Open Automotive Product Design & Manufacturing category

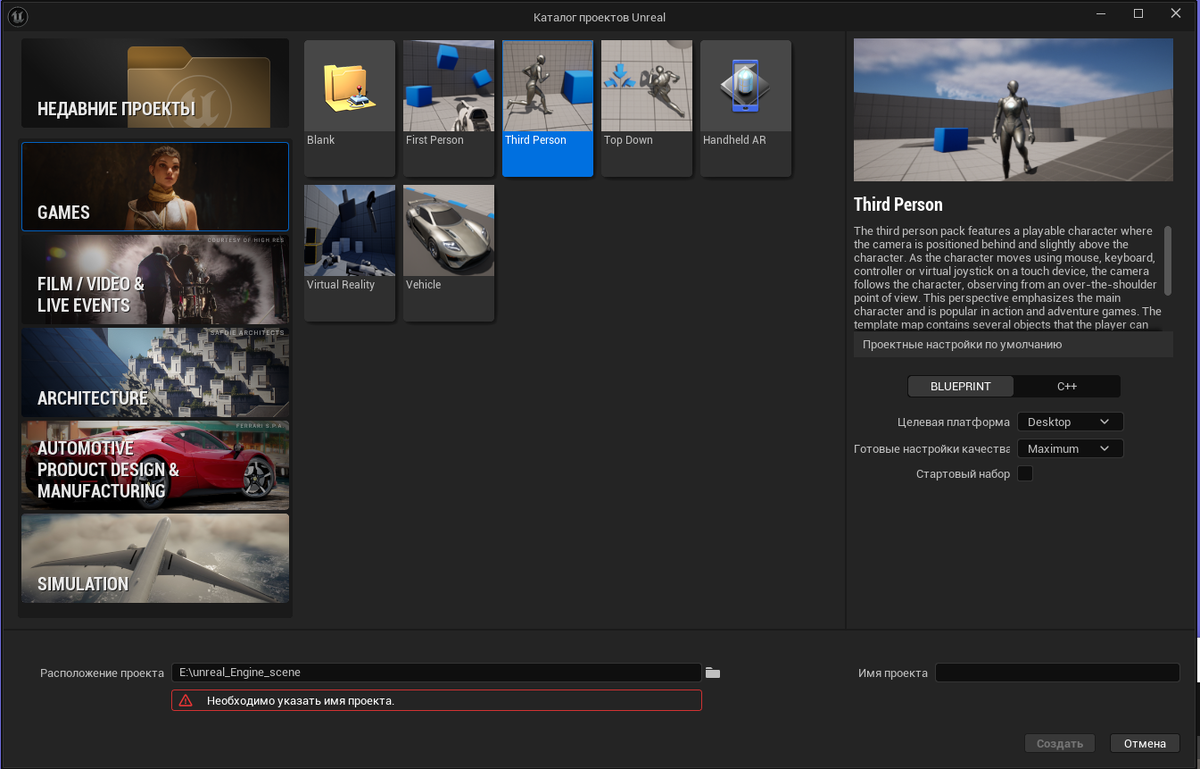pos(155,465)
